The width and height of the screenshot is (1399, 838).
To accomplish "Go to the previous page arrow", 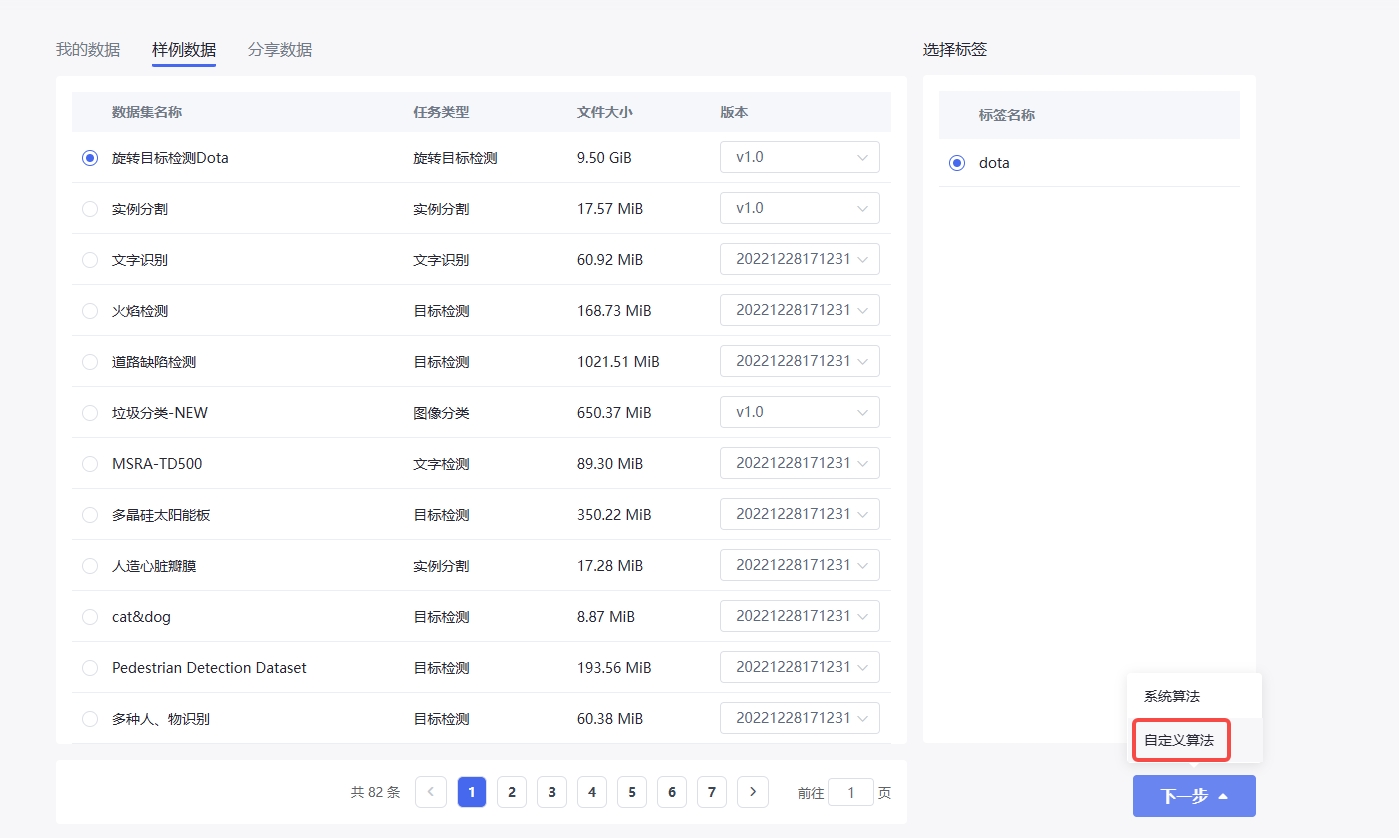I will [x=431, y=792].
